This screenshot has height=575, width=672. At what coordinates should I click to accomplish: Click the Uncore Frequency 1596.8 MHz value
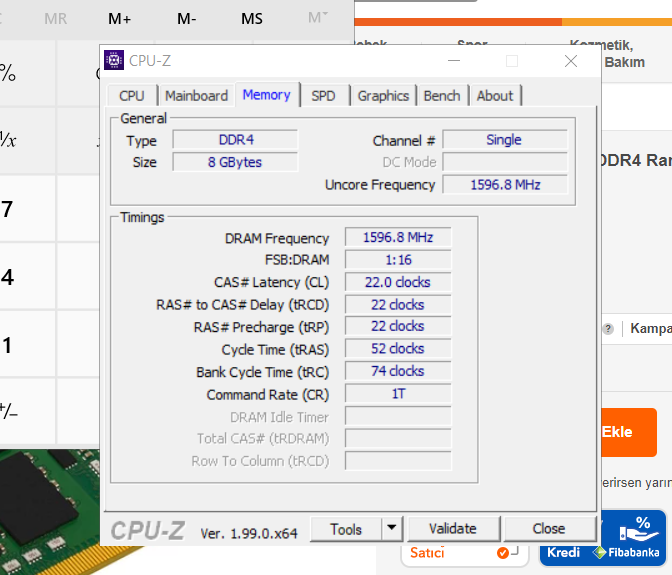[505, 185]
